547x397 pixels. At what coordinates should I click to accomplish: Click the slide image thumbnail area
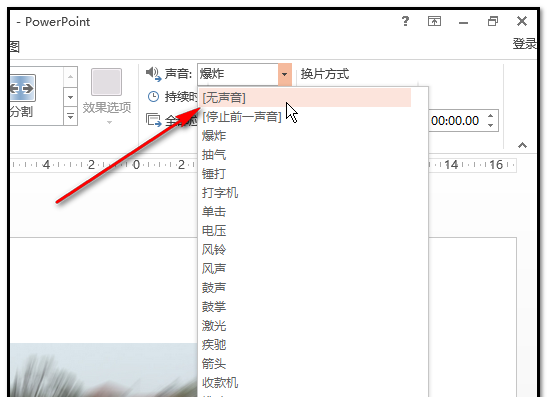[x=104, y=370]
